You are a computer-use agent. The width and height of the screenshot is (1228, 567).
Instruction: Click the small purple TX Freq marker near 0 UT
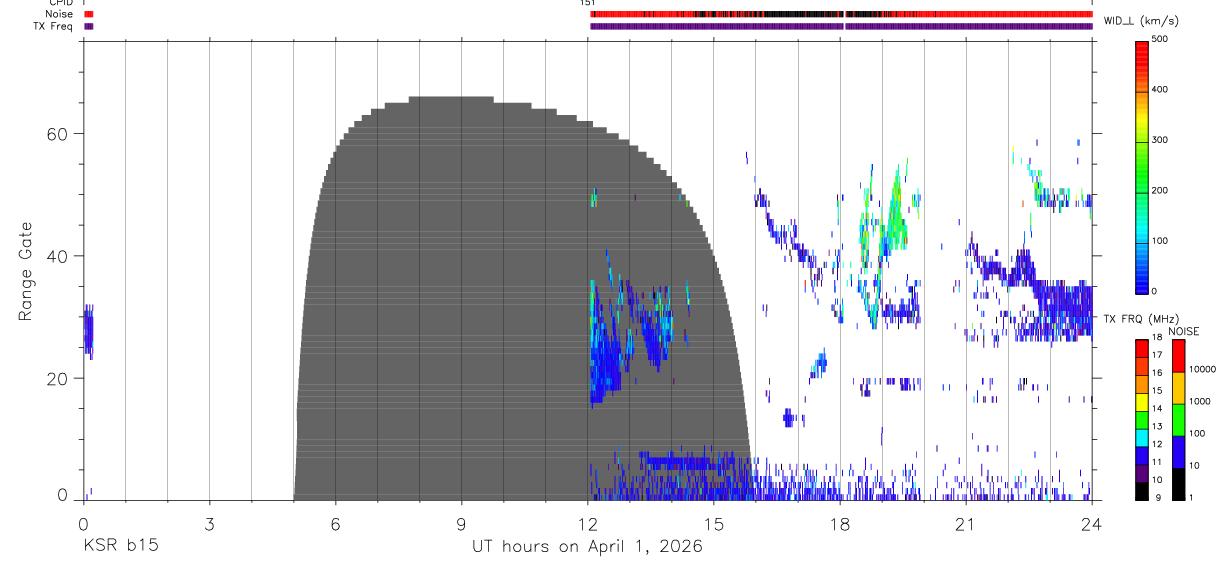pyautogui.click(x=88, y=26)
